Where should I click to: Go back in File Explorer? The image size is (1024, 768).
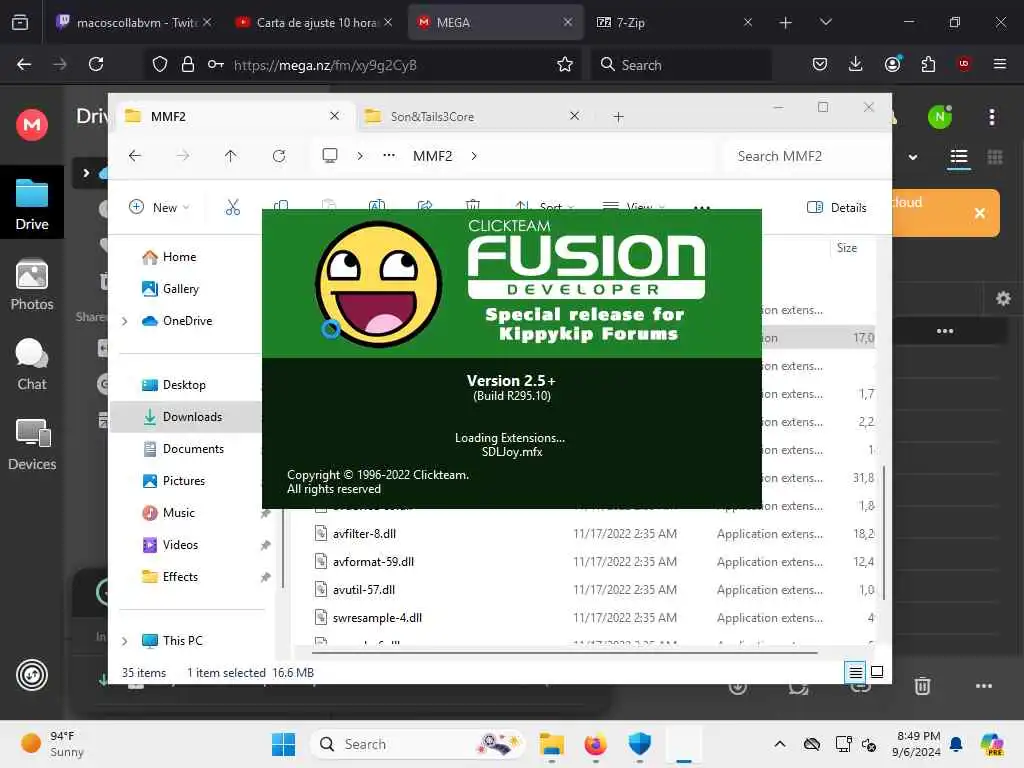pos(135,155)
